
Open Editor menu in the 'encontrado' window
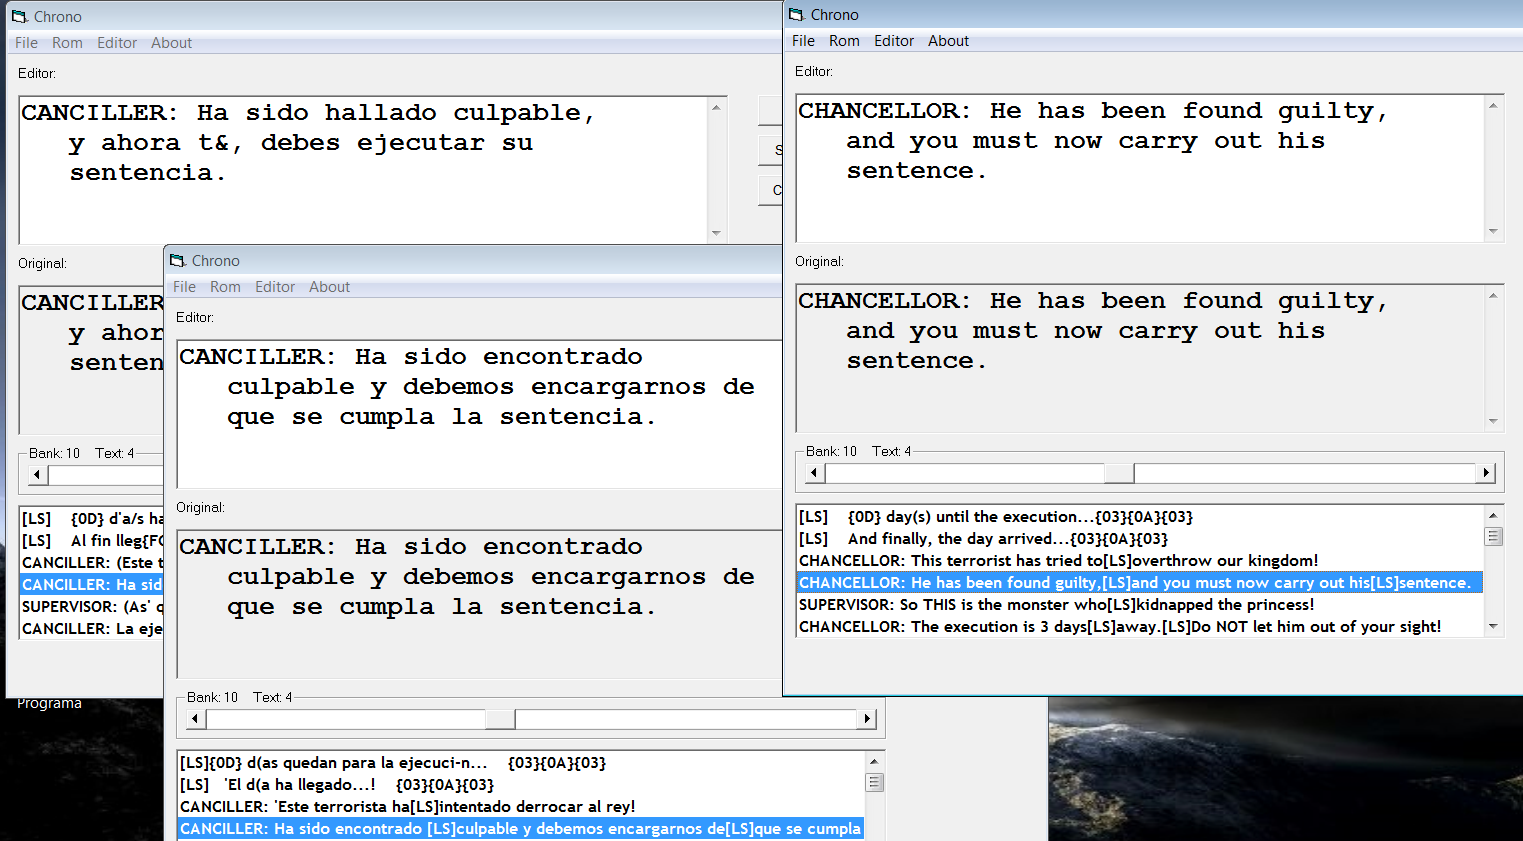tap(275, 287)
